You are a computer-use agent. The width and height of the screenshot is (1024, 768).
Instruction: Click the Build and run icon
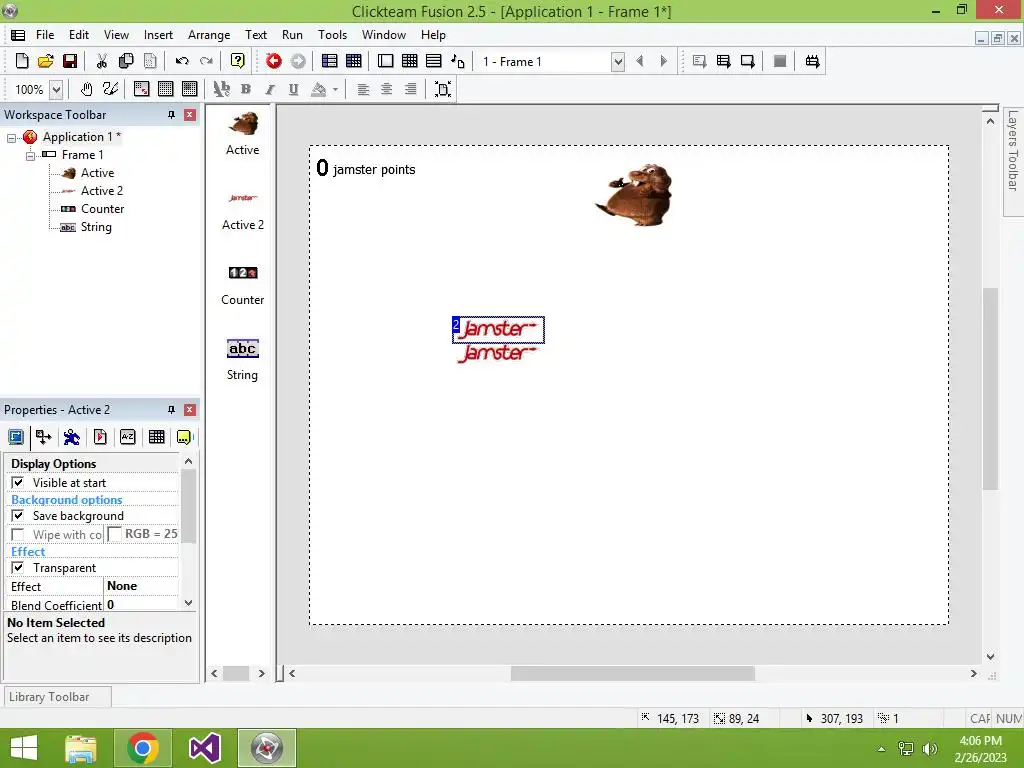[812, 61]
